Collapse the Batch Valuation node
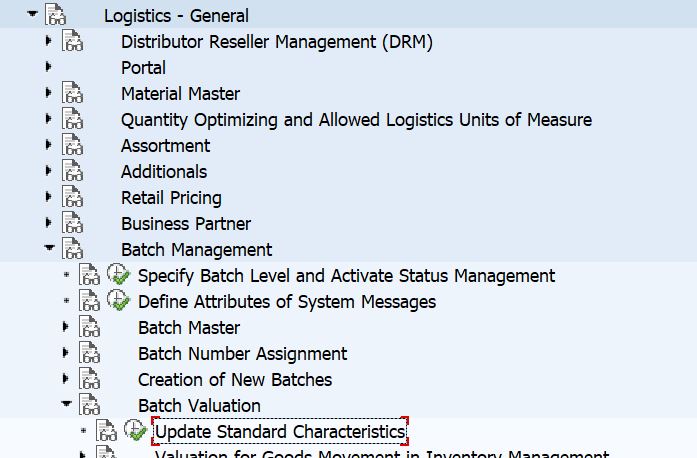 pos(66,404)
